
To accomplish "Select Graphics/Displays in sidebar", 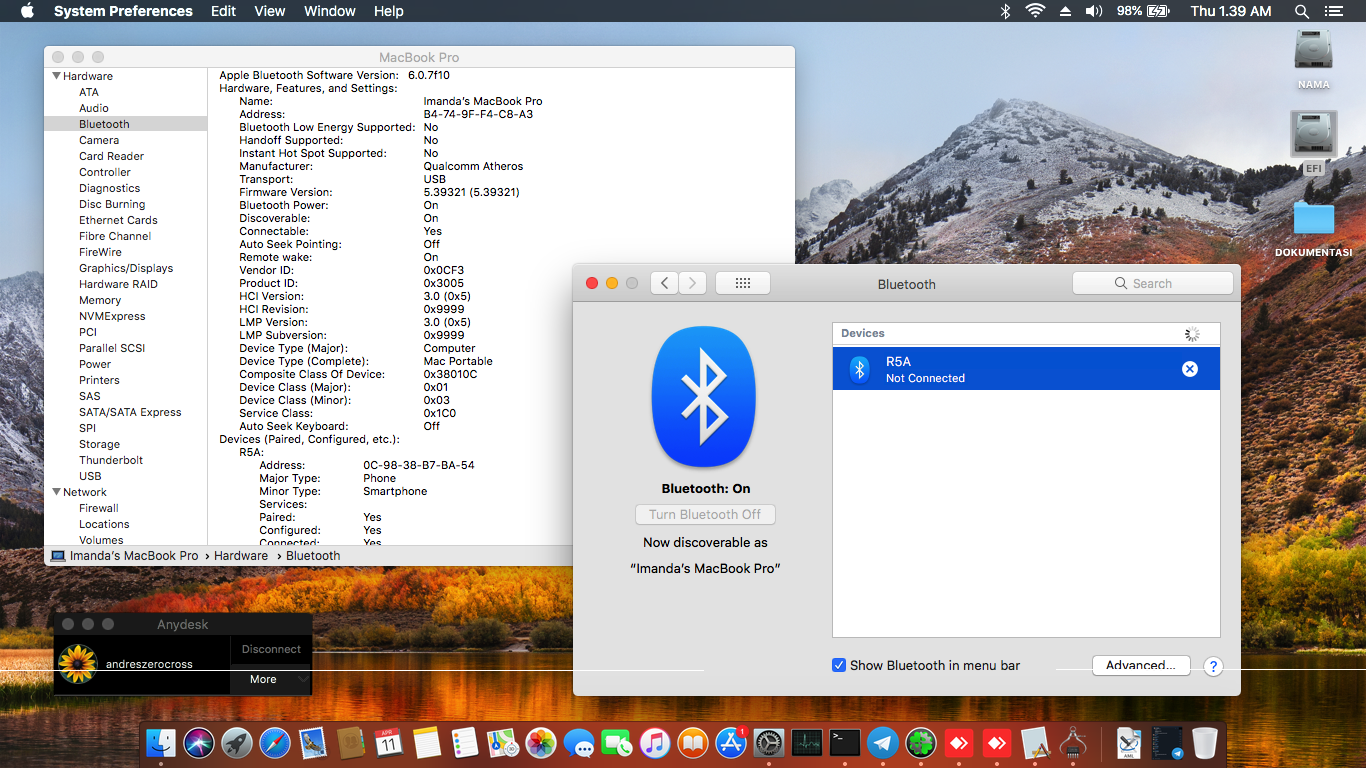I will [x=126, y=268].
